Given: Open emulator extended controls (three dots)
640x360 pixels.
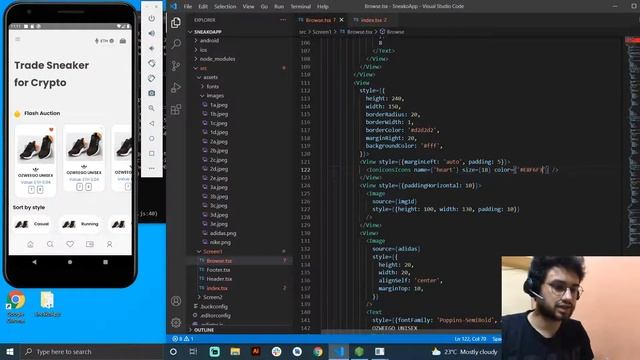Looking at the screenshot, I should click(151, 168).
